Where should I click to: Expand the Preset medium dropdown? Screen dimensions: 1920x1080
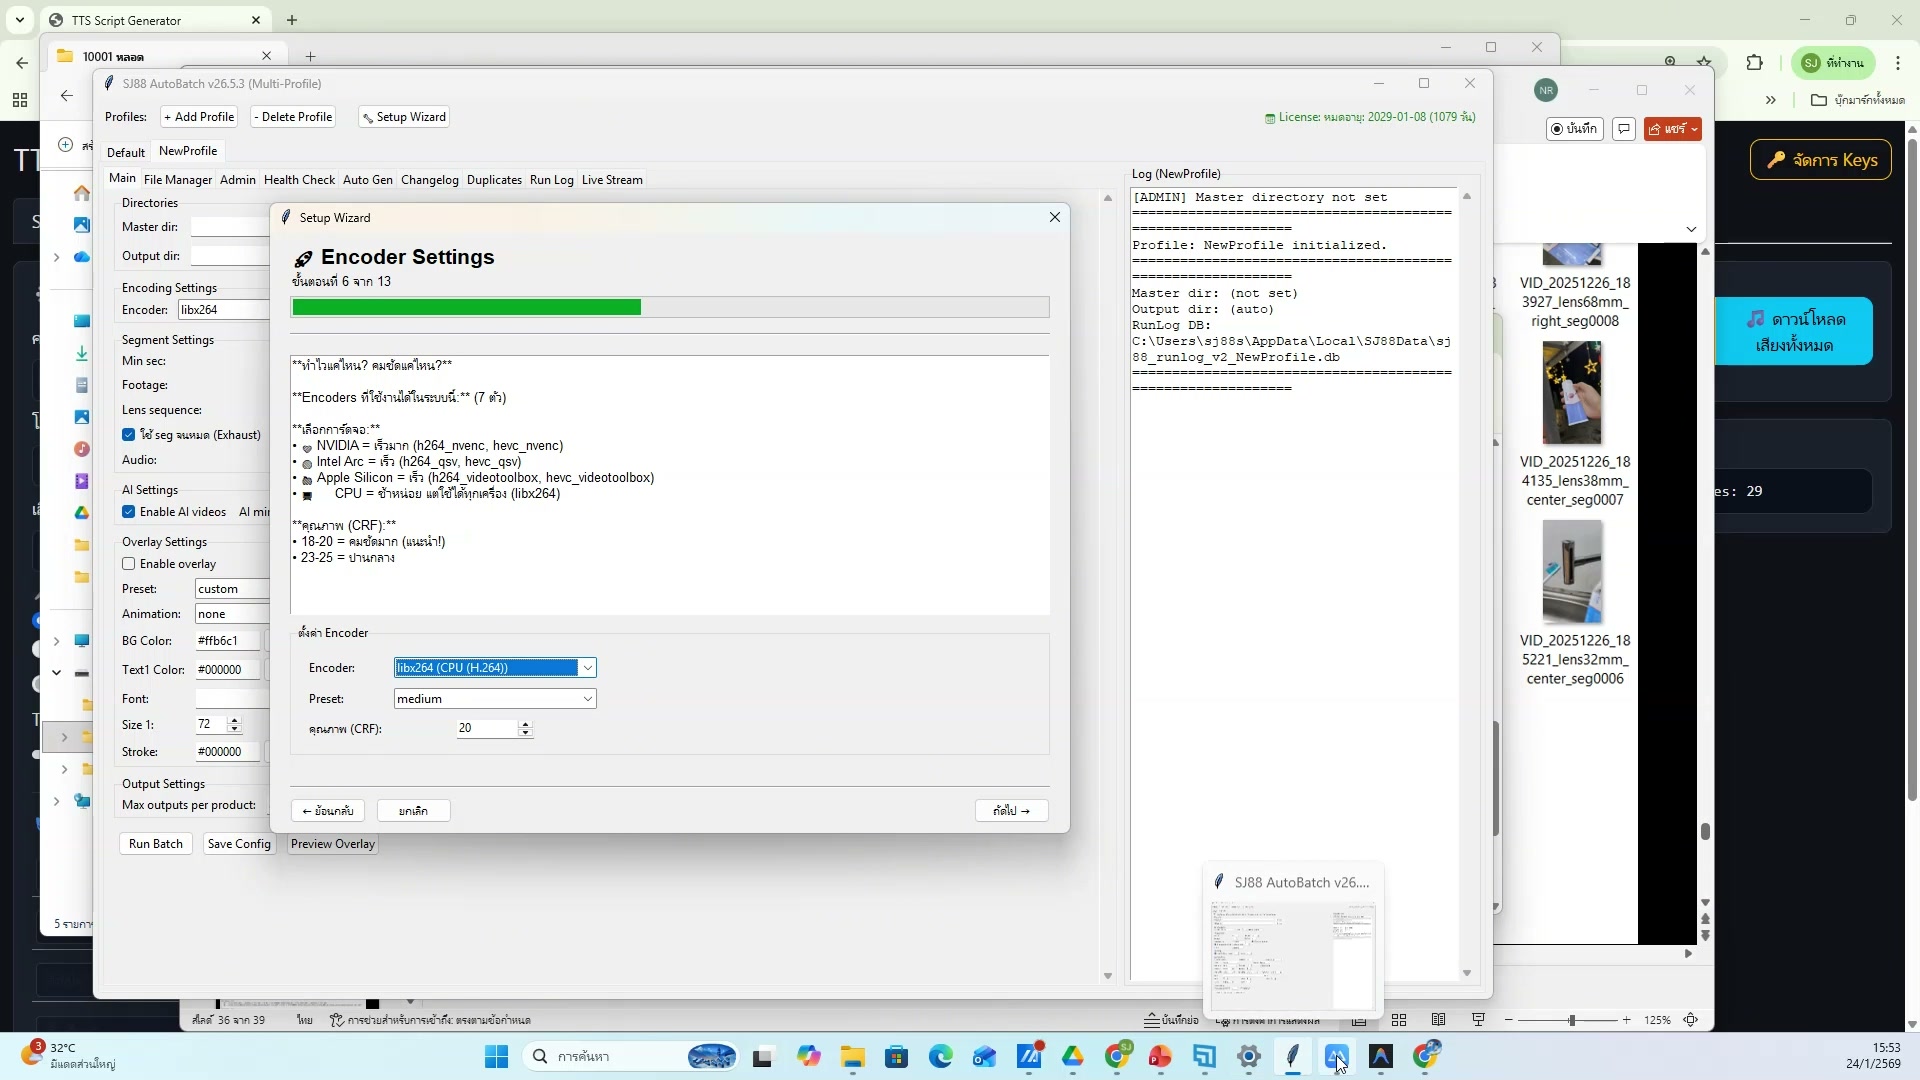click(587, 699)
